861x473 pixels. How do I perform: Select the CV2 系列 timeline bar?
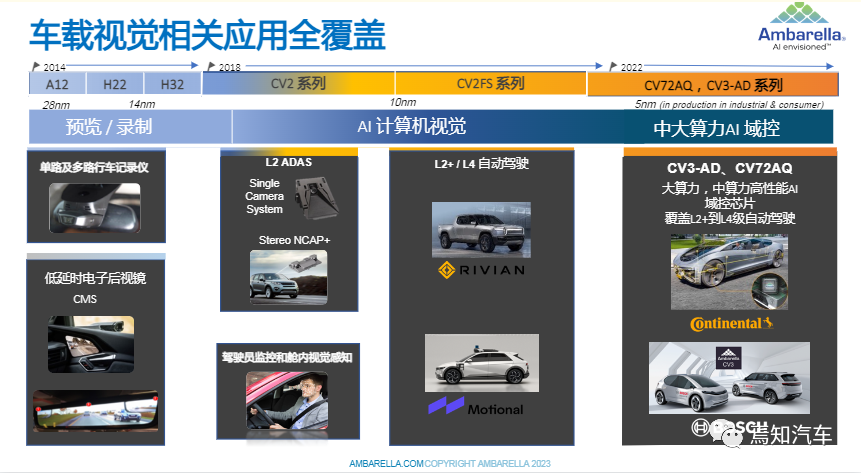click(x=298, y=85)
